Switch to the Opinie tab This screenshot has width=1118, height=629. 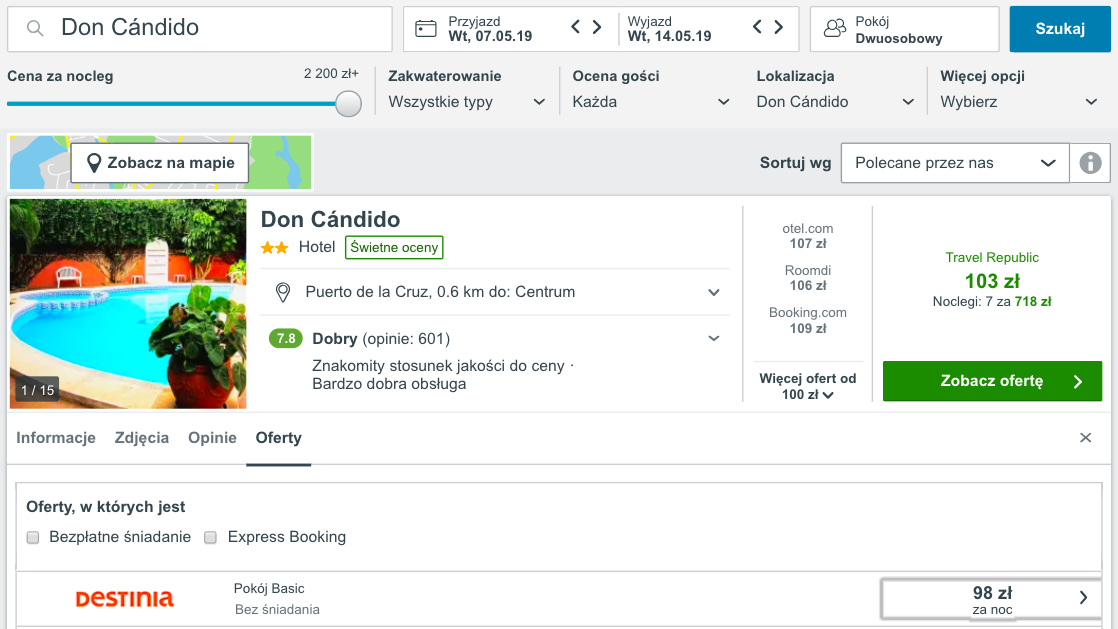(x=212, y=438)
